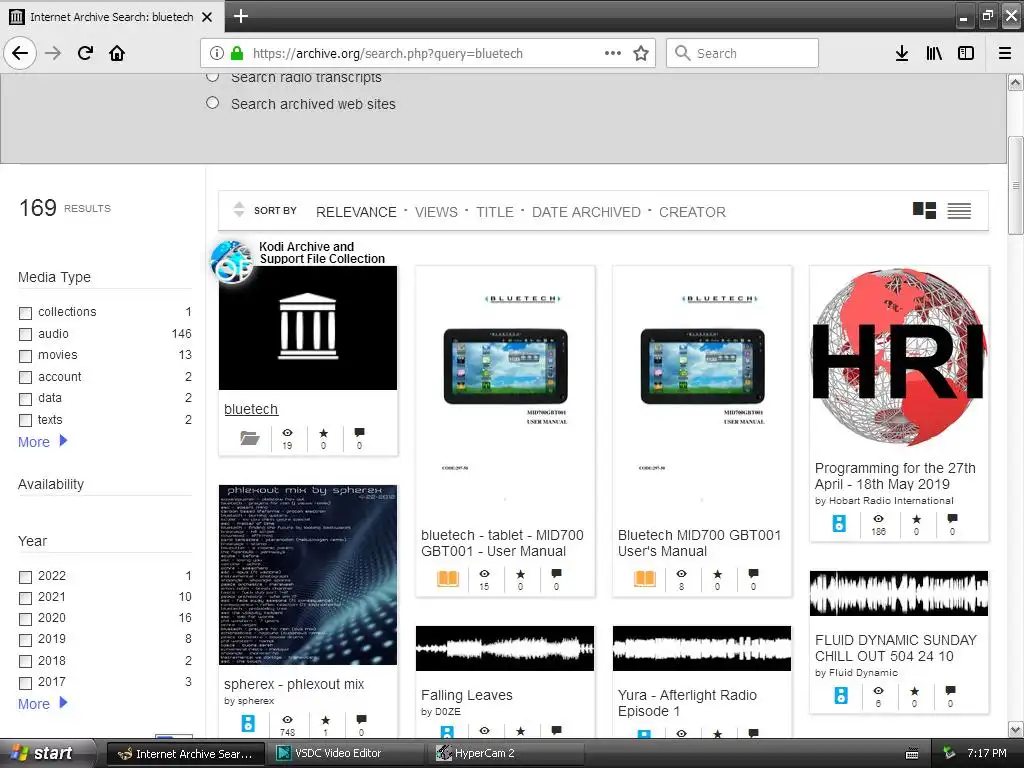
Task: Open Yura Afterlight Radio Episode 1
Action: pos(687,703)
